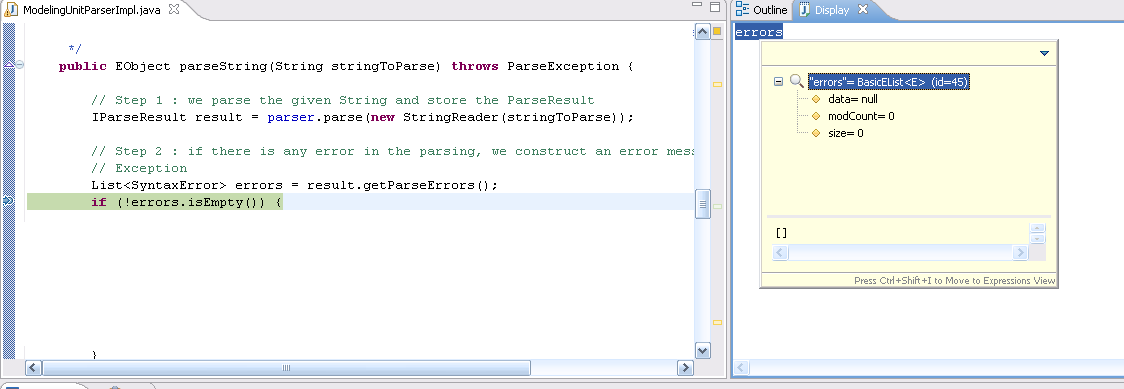Click Display view horizontal scroll left arrow

pyautogui.click(x=741, y=368)
